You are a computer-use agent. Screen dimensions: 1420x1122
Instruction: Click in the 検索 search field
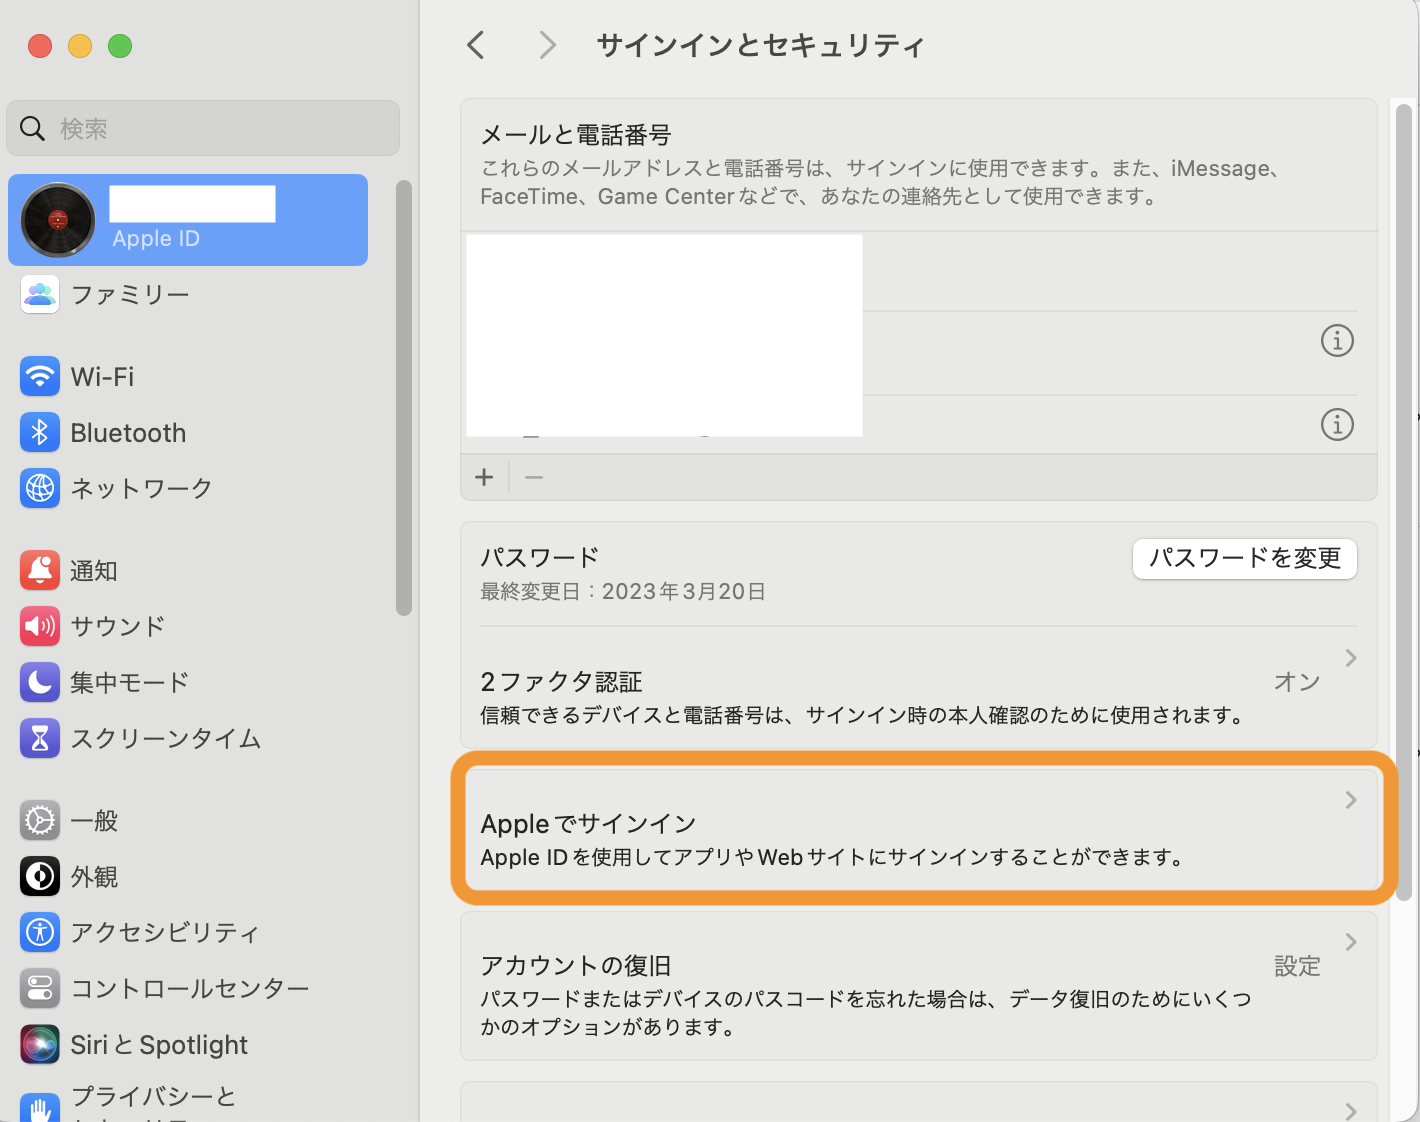click(x=203, y=128)
